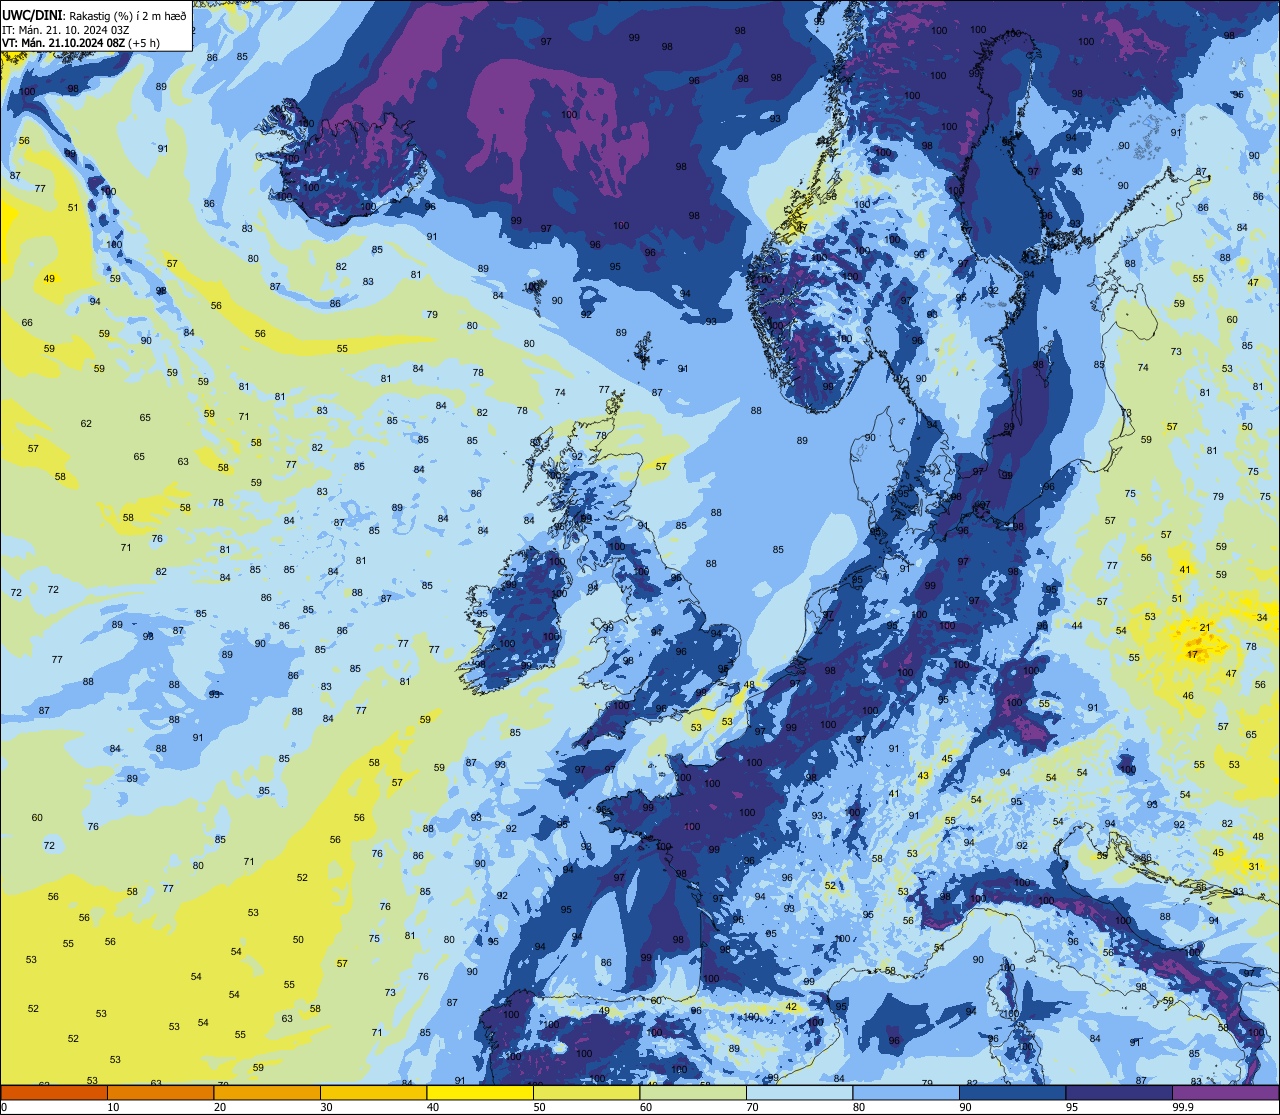Click the 0–10 dark orange legend segment
This screenshot has height=1115, width=1280.
54,1092
